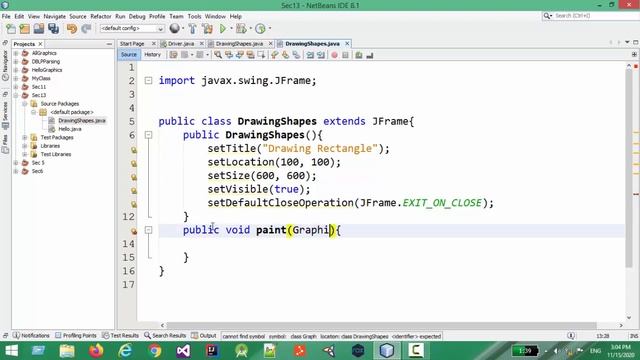
Task: Click the editor vertical scrollbar
Action: pos(629,167)
